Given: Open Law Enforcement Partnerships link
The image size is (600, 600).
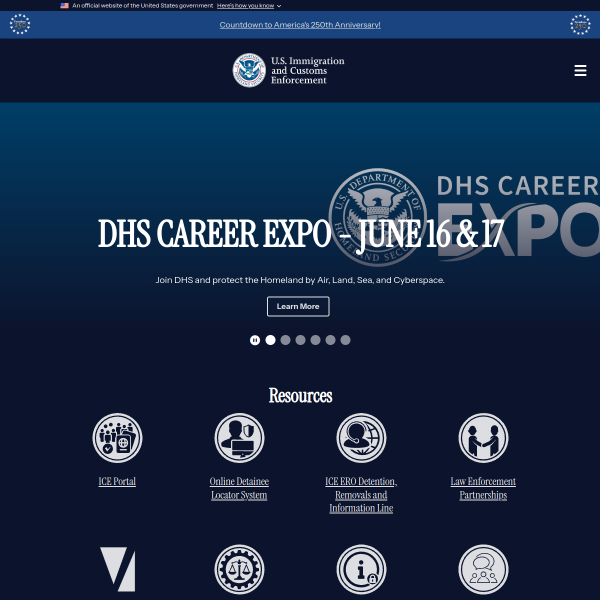Looking at the screenshot, I should pos(483,488).
